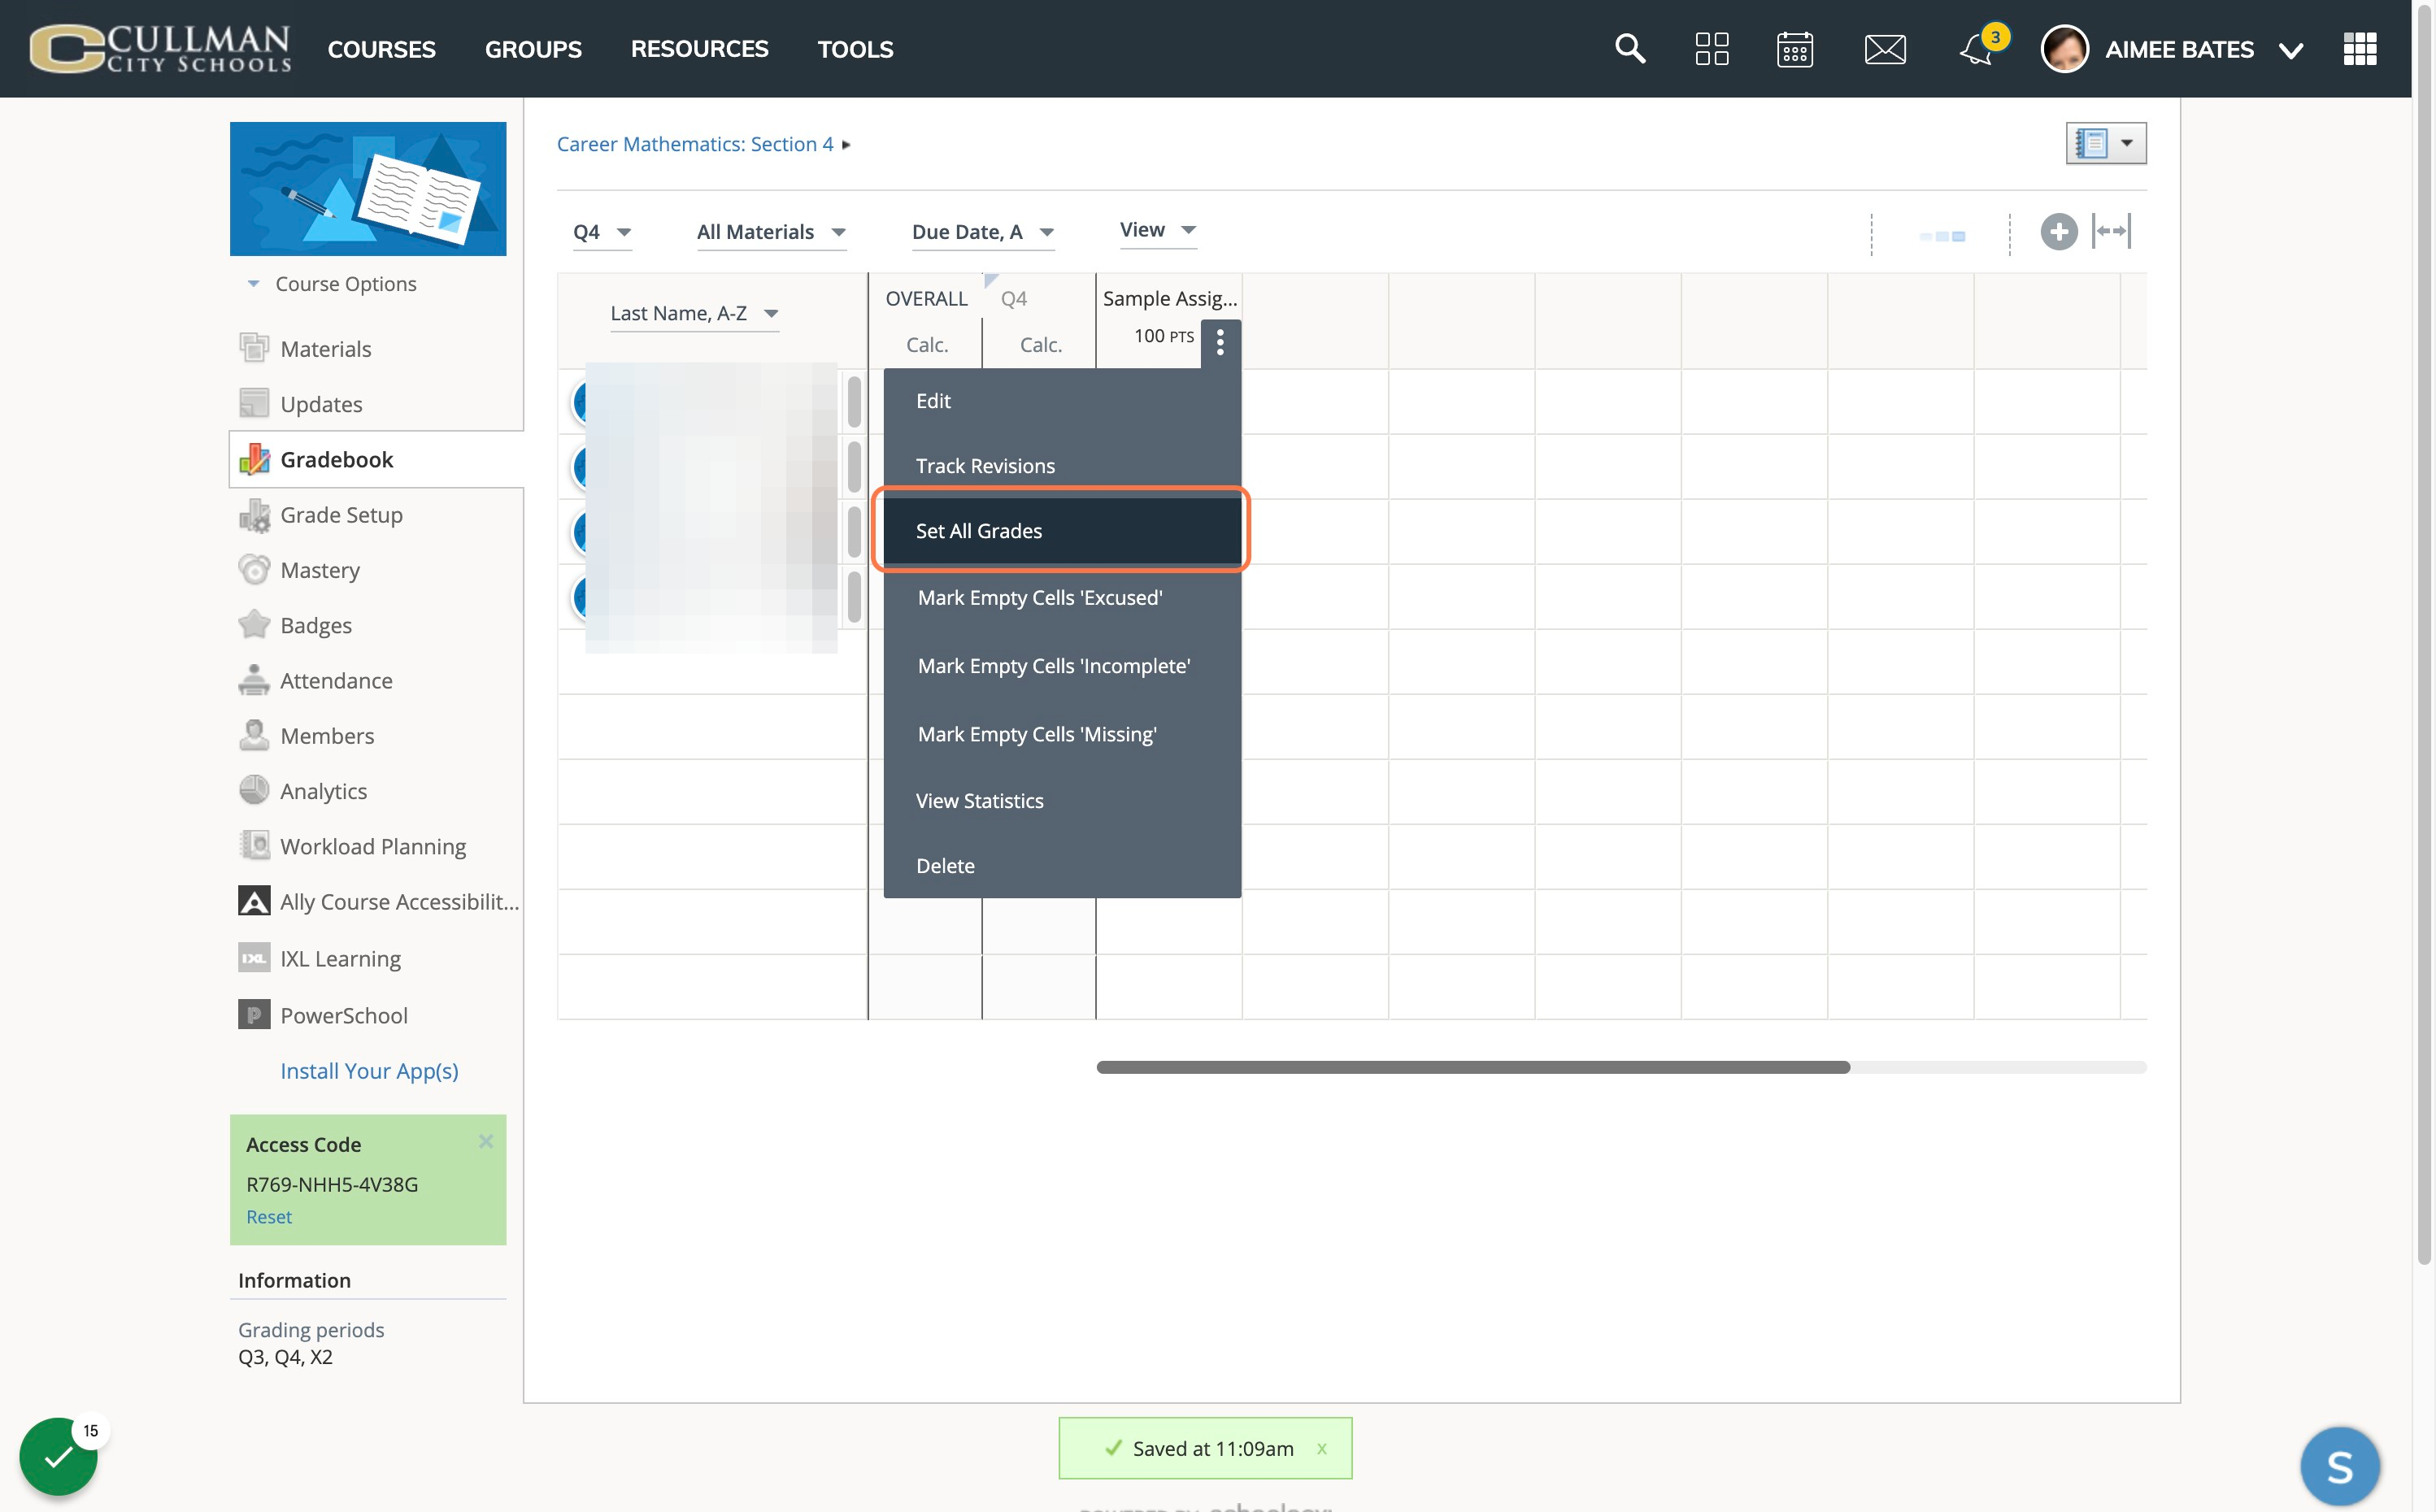Image resolution: width=2436 pixels, height=1512 pixels.
Task: Open Workload Planning in the sidebar
Action: (373, 846)
